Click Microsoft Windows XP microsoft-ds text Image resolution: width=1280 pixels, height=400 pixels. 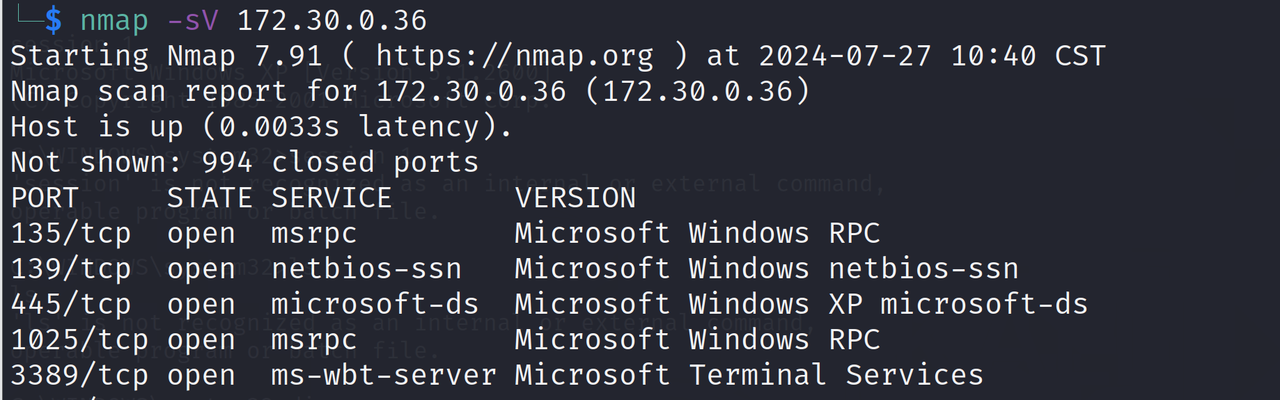(802, 305)
